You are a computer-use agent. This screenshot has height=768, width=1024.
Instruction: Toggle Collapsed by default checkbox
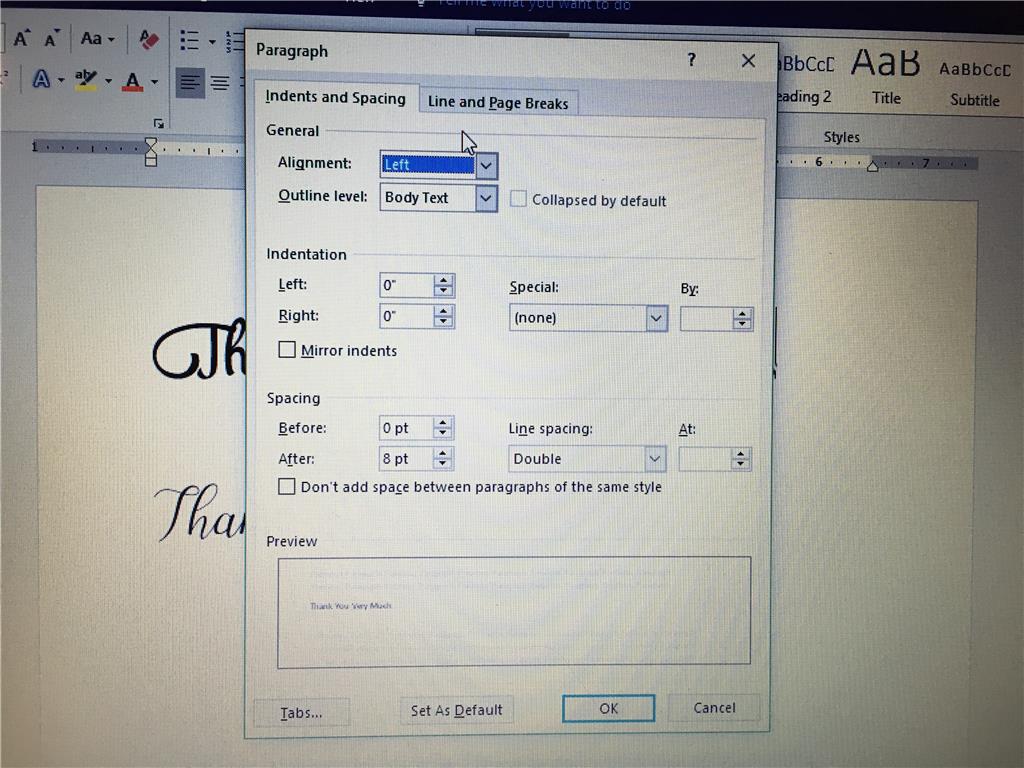[518, 199]
